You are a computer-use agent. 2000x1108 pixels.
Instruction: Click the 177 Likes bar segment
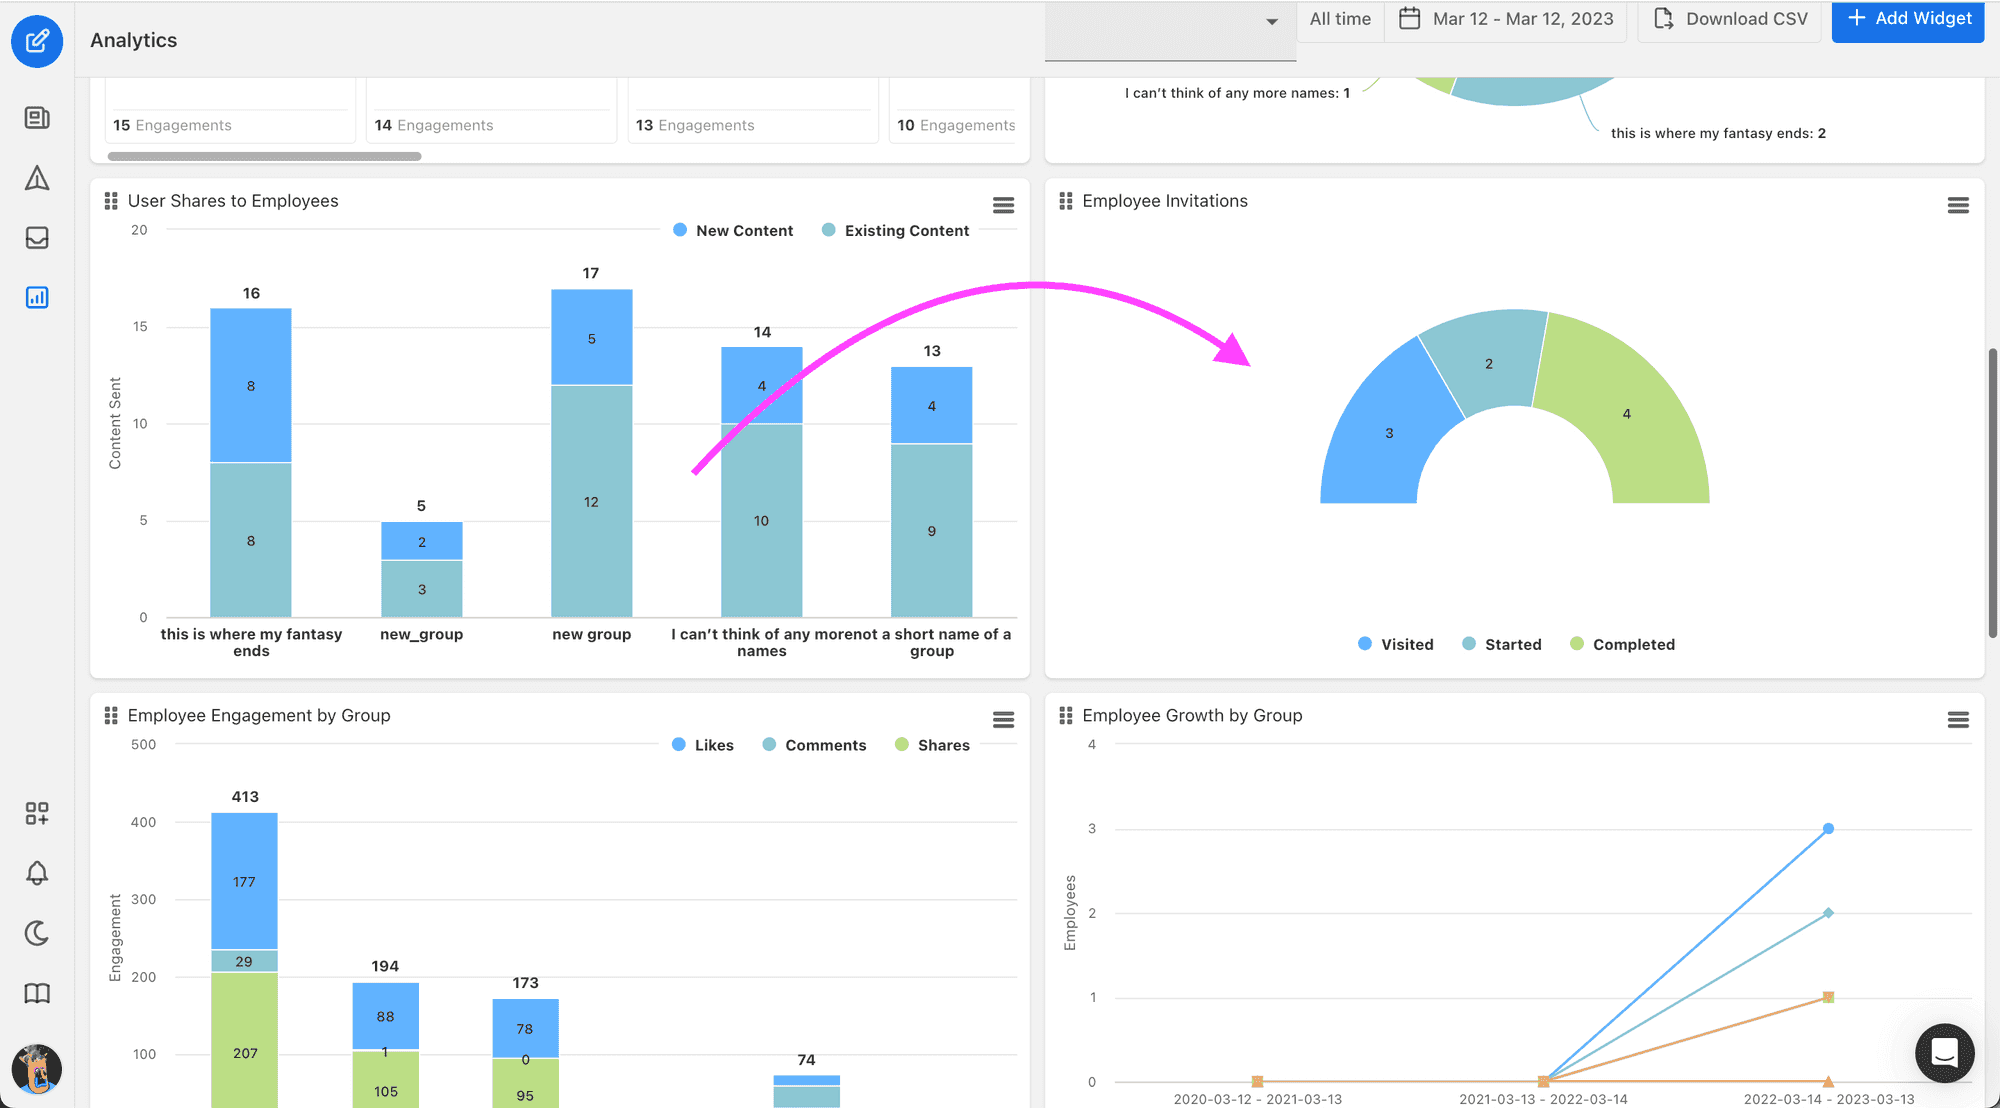click(x=245, y=881)
